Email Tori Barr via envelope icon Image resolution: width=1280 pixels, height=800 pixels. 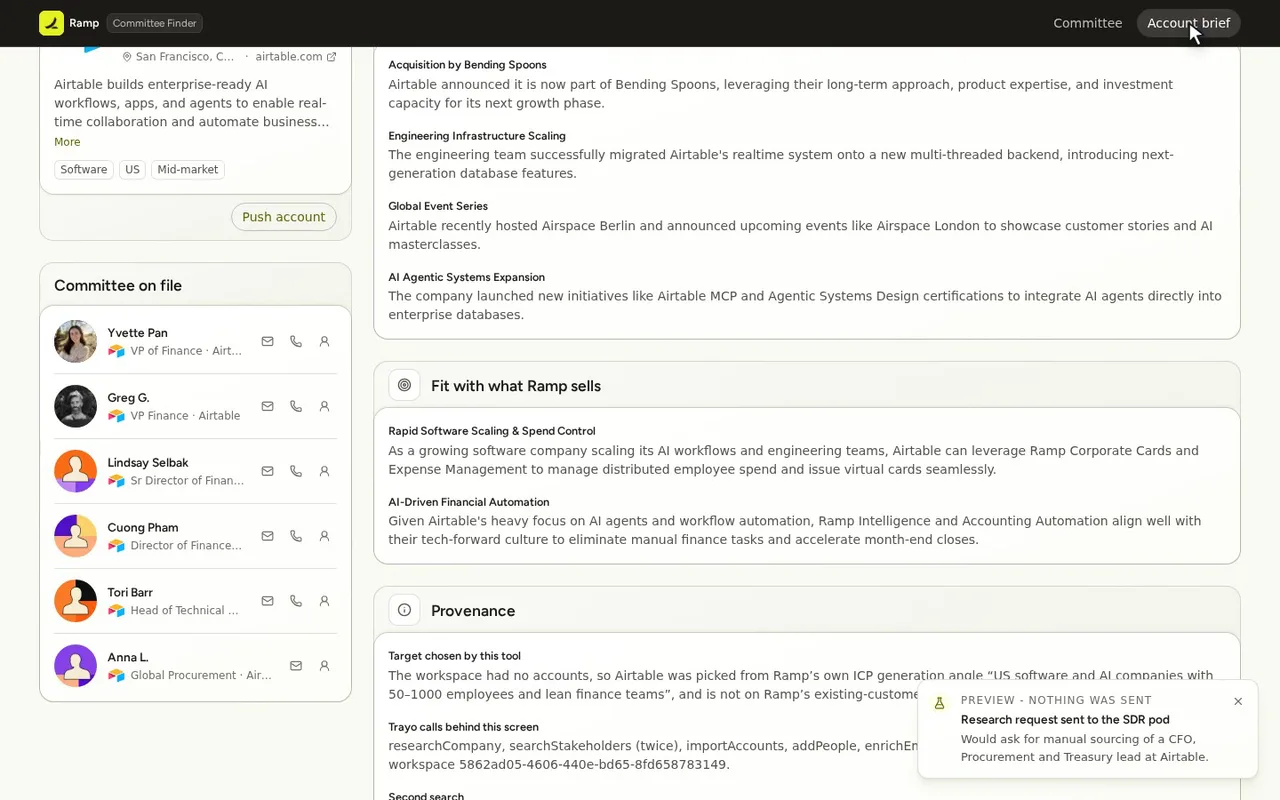click(x=267, y=601)
